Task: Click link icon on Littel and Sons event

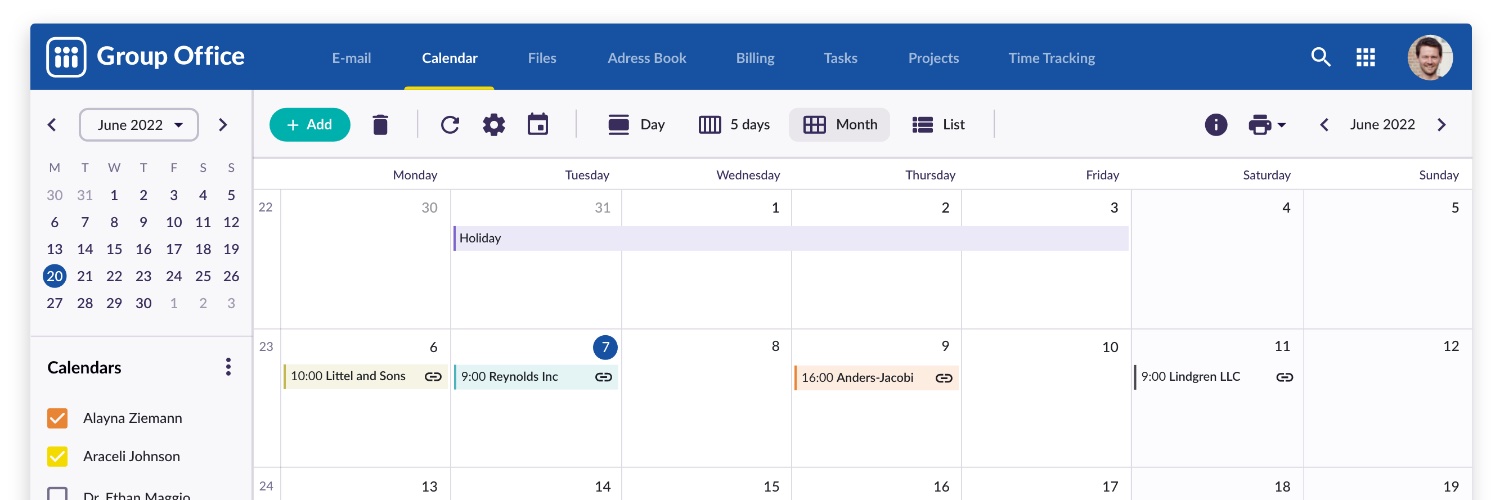Action: [433, 377]
